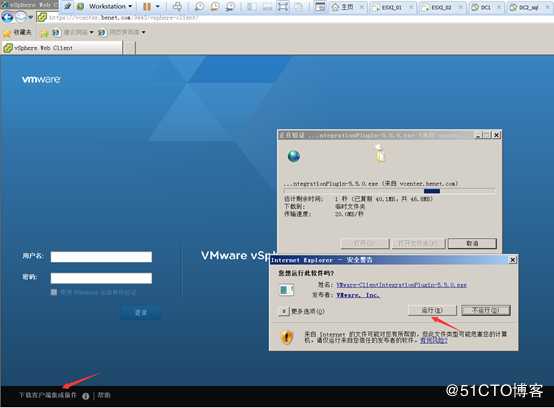The height and width of the screenshot is (408, 554).
Task: Open the Favorites star button
Action: [17, 32]
